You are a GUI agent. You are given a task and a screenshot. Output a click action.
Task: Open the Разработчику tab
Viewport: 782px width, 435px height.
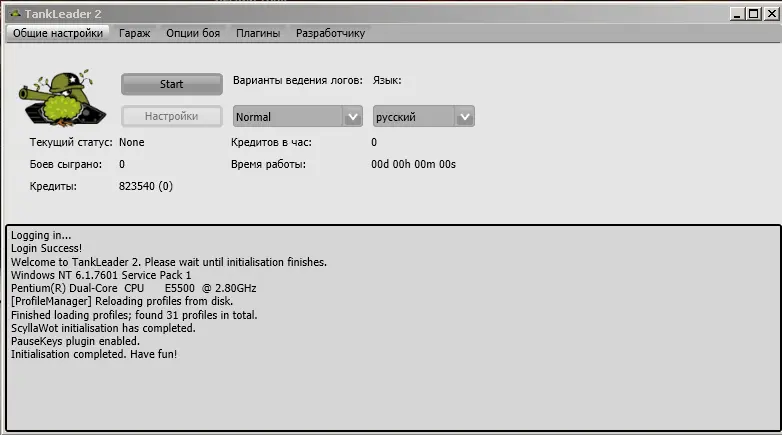pyautogui.click(x=330, y=33)
